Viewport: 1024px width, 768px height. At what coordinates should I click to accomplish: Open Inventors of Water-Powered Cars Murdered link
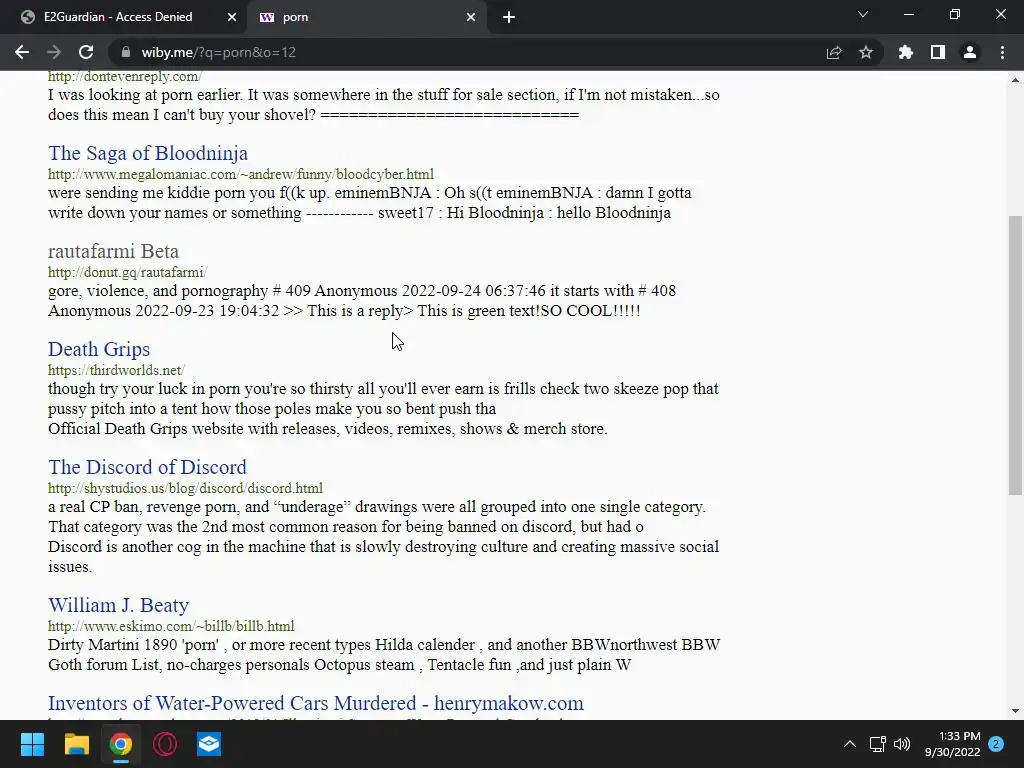(x=315, y=703)
